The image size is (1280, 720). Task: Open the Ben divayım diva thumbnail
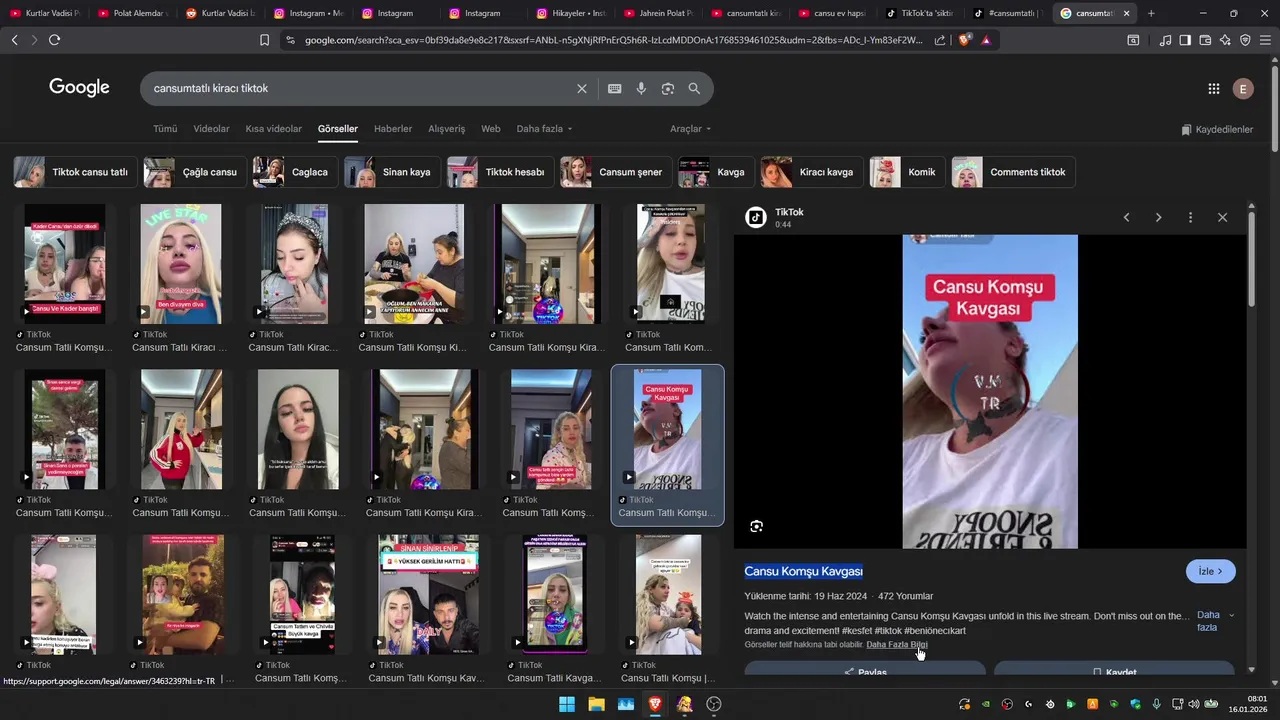pyautogui.click(x=181, y=264)
